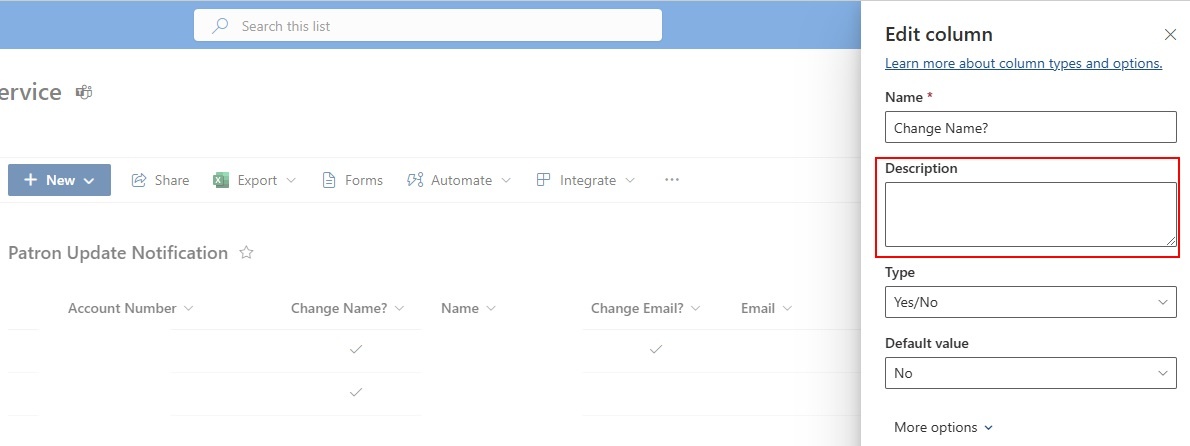Click the Teams icon beside the site title
This screenshot has height=446, width=1190.
(83, 93)
